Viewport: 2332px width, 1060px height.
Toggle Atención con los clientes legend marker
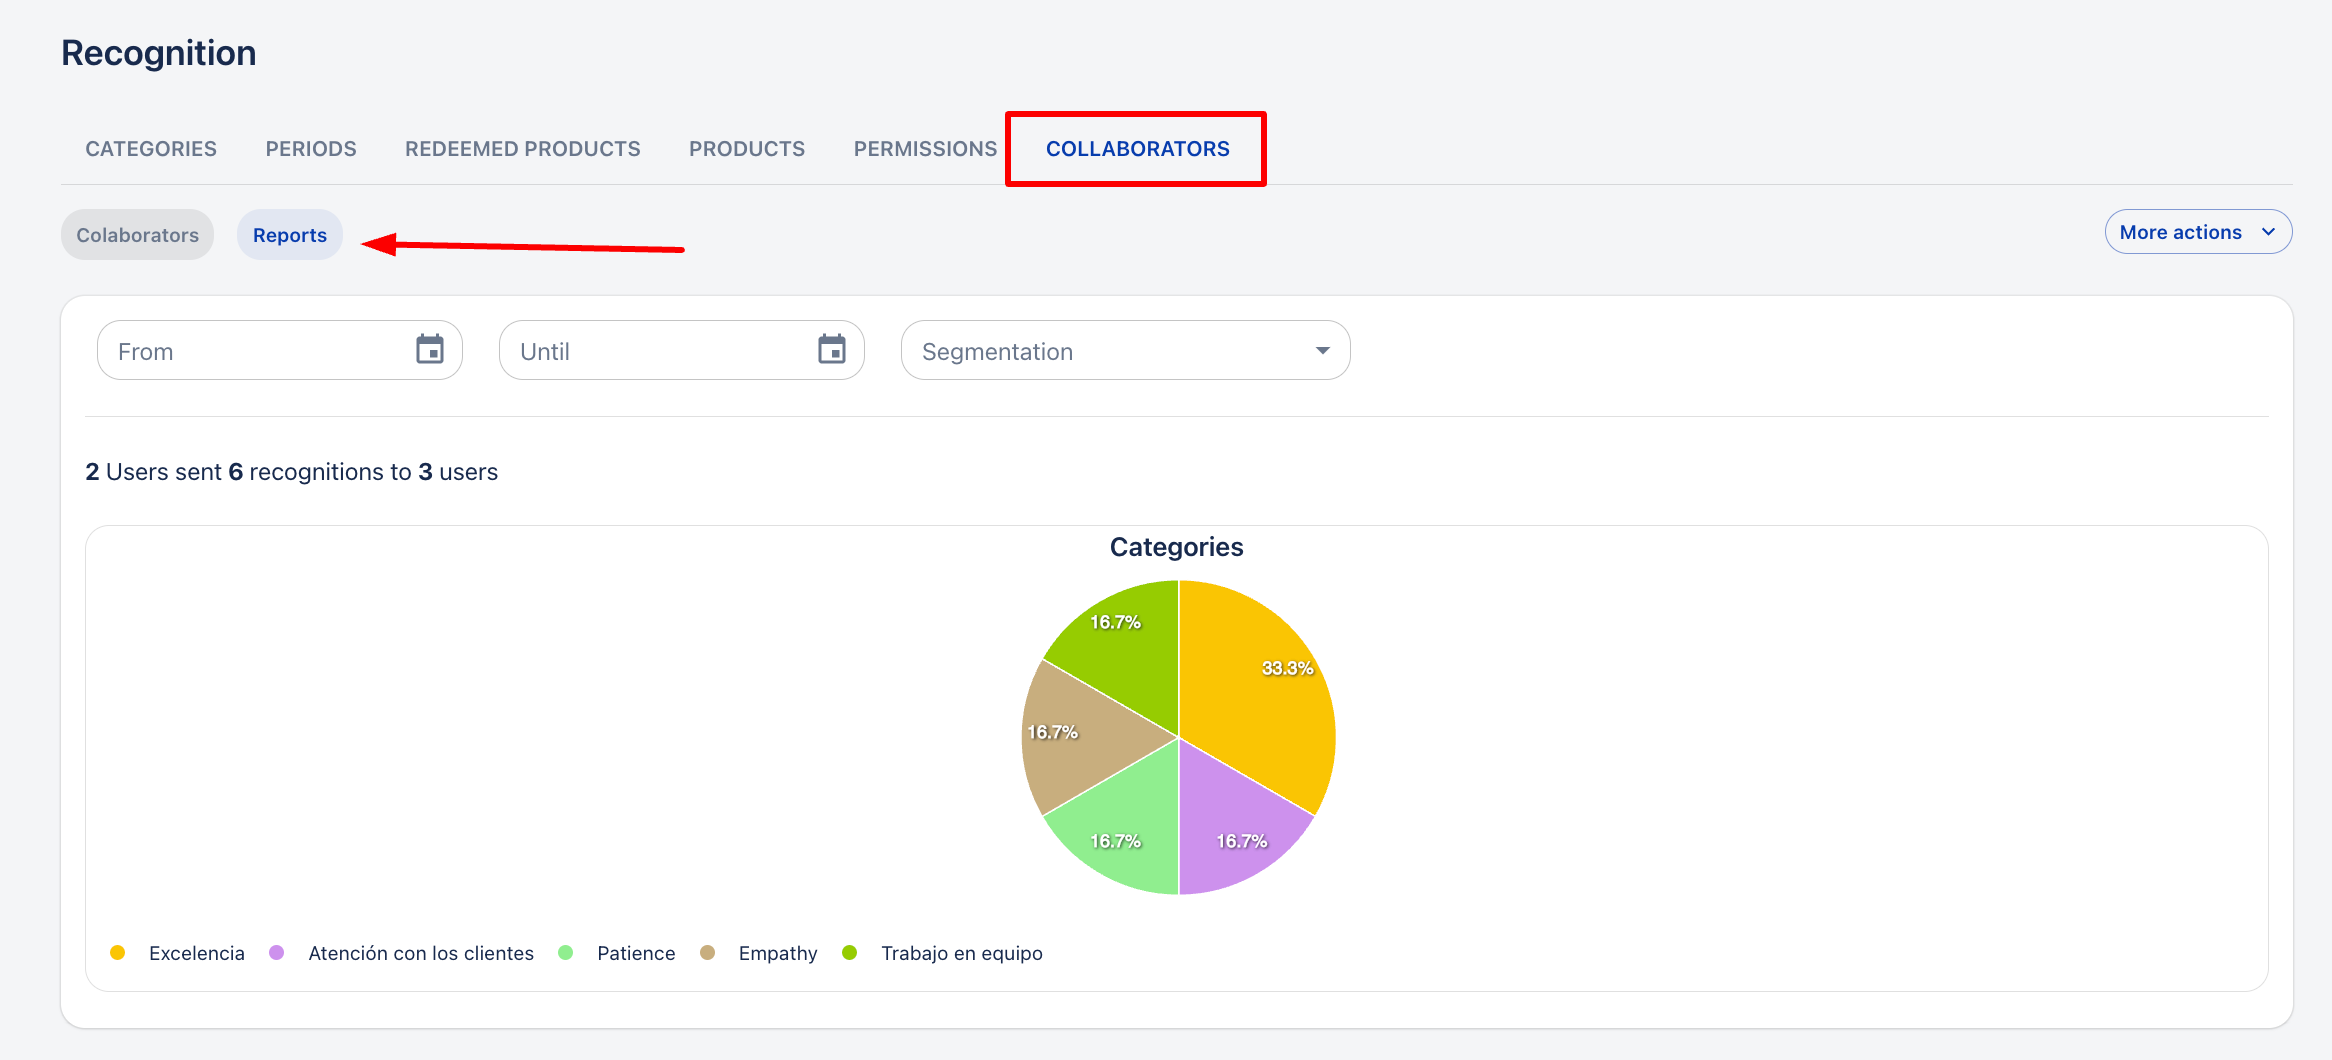277,953
